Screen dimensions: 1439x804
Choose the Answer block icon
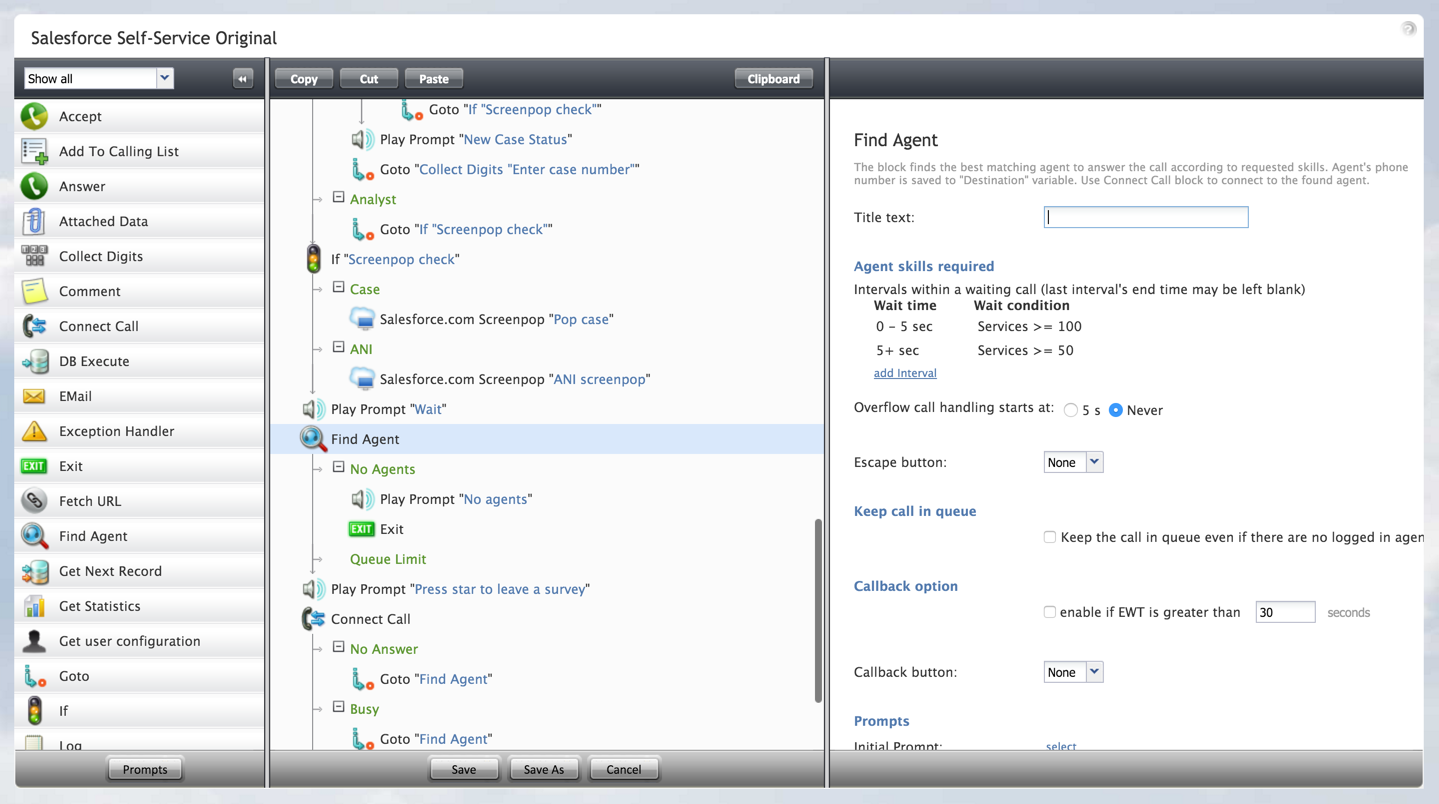[x=34, y=186]
